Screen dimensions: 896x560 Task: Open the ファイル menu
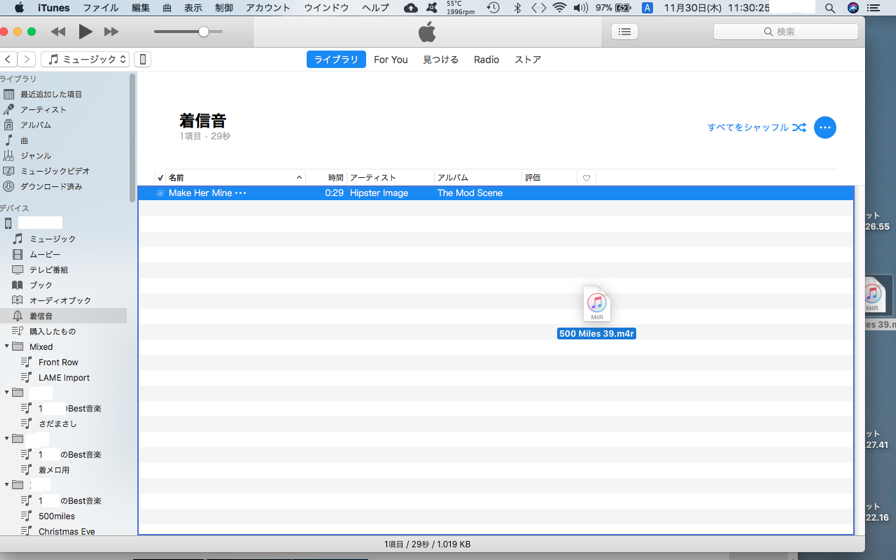[101, 8]
